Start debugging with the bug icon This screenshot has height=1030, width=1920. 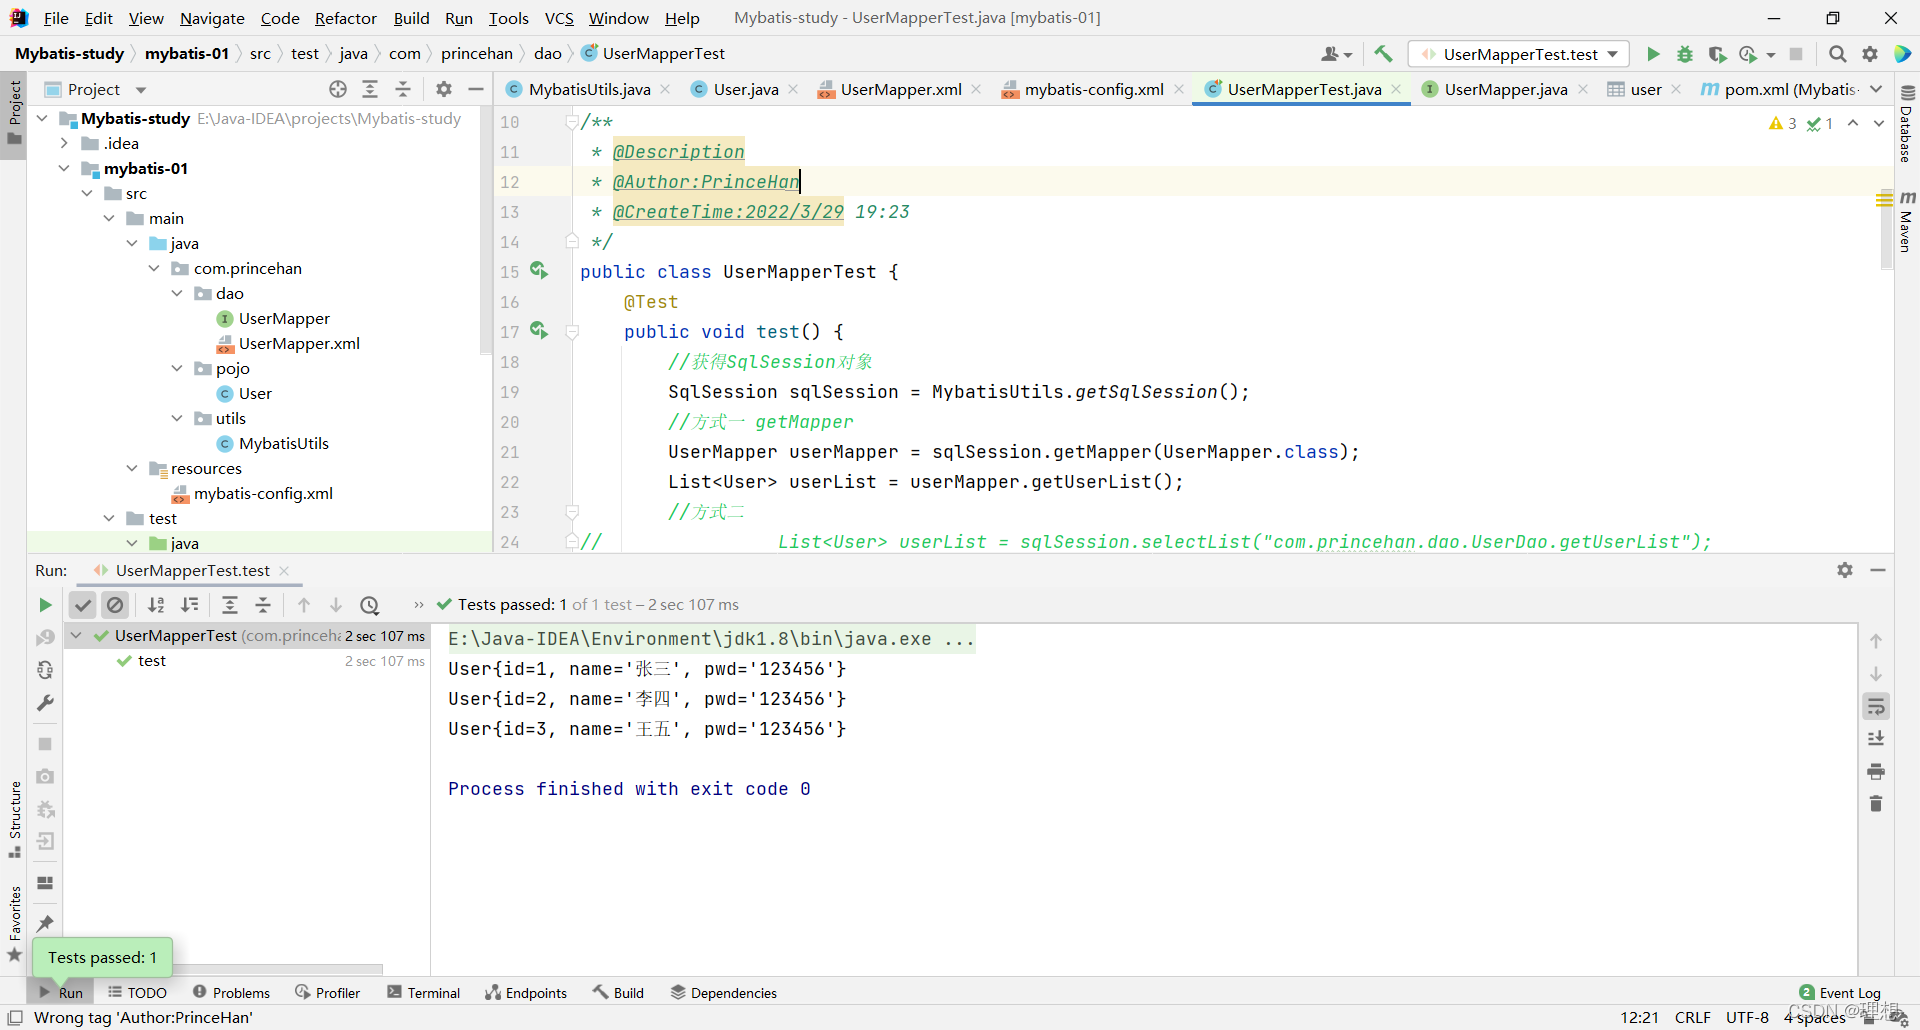[1685, 54]
